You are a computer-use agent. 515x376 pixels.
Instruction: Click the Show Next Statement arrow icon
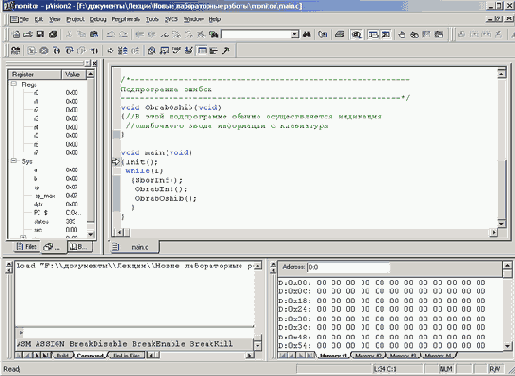click(110, 50)
